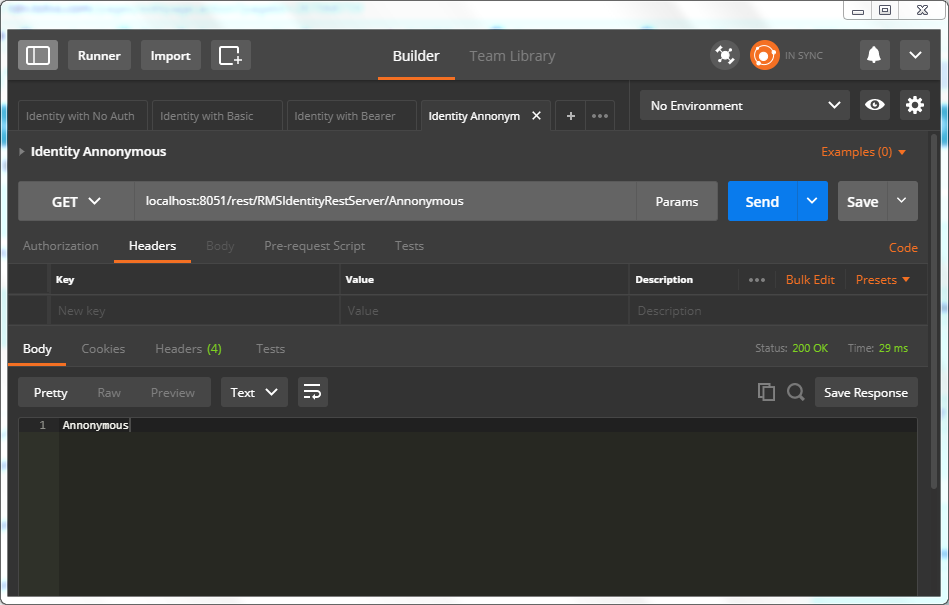Open manage environments gear icon
This screenshot has height=605, width=949.
(915, 105)
